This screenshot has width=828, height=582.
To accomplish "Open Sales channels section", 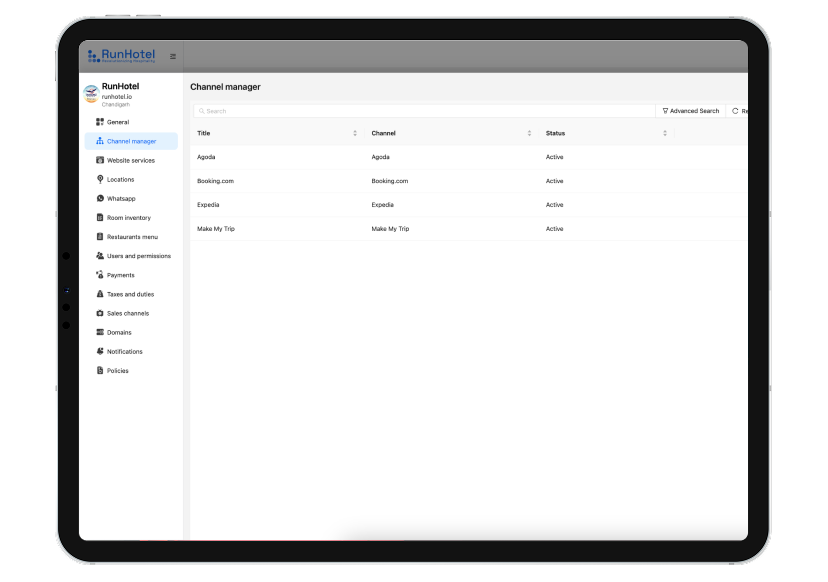I will [x=131, y=313].
